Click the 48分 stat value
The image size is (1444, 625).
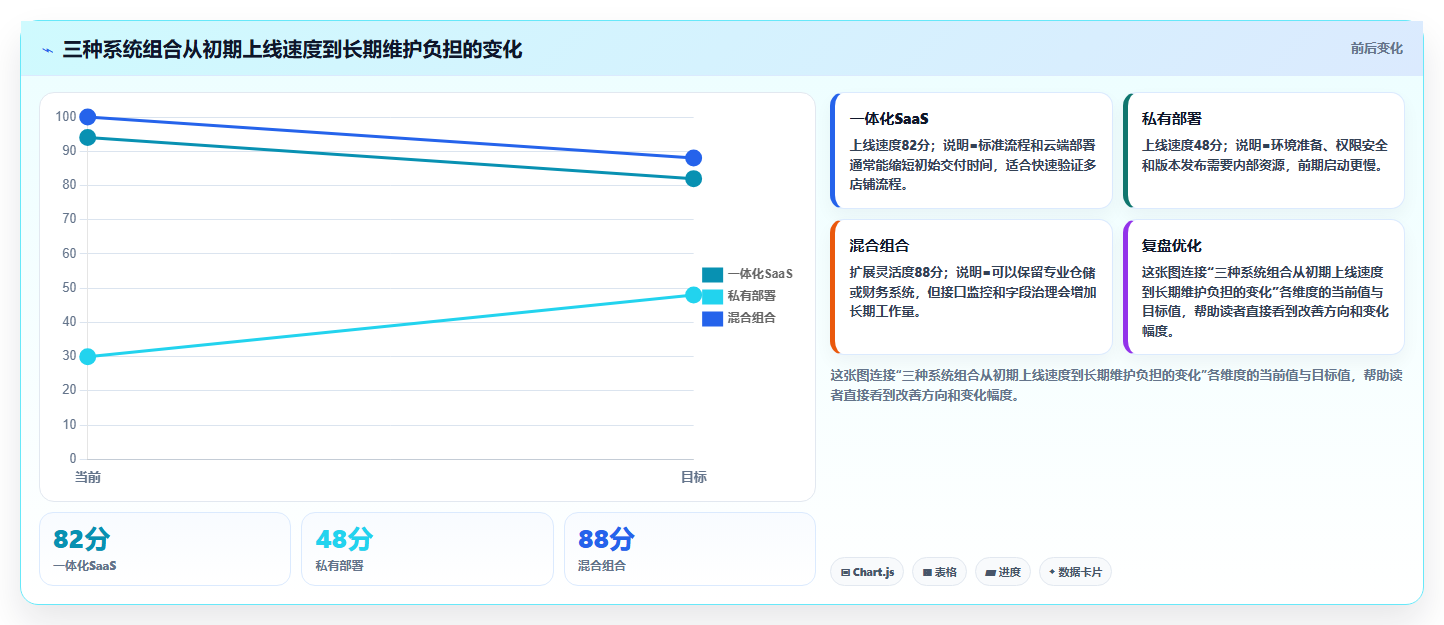click(x=344, y=540)
